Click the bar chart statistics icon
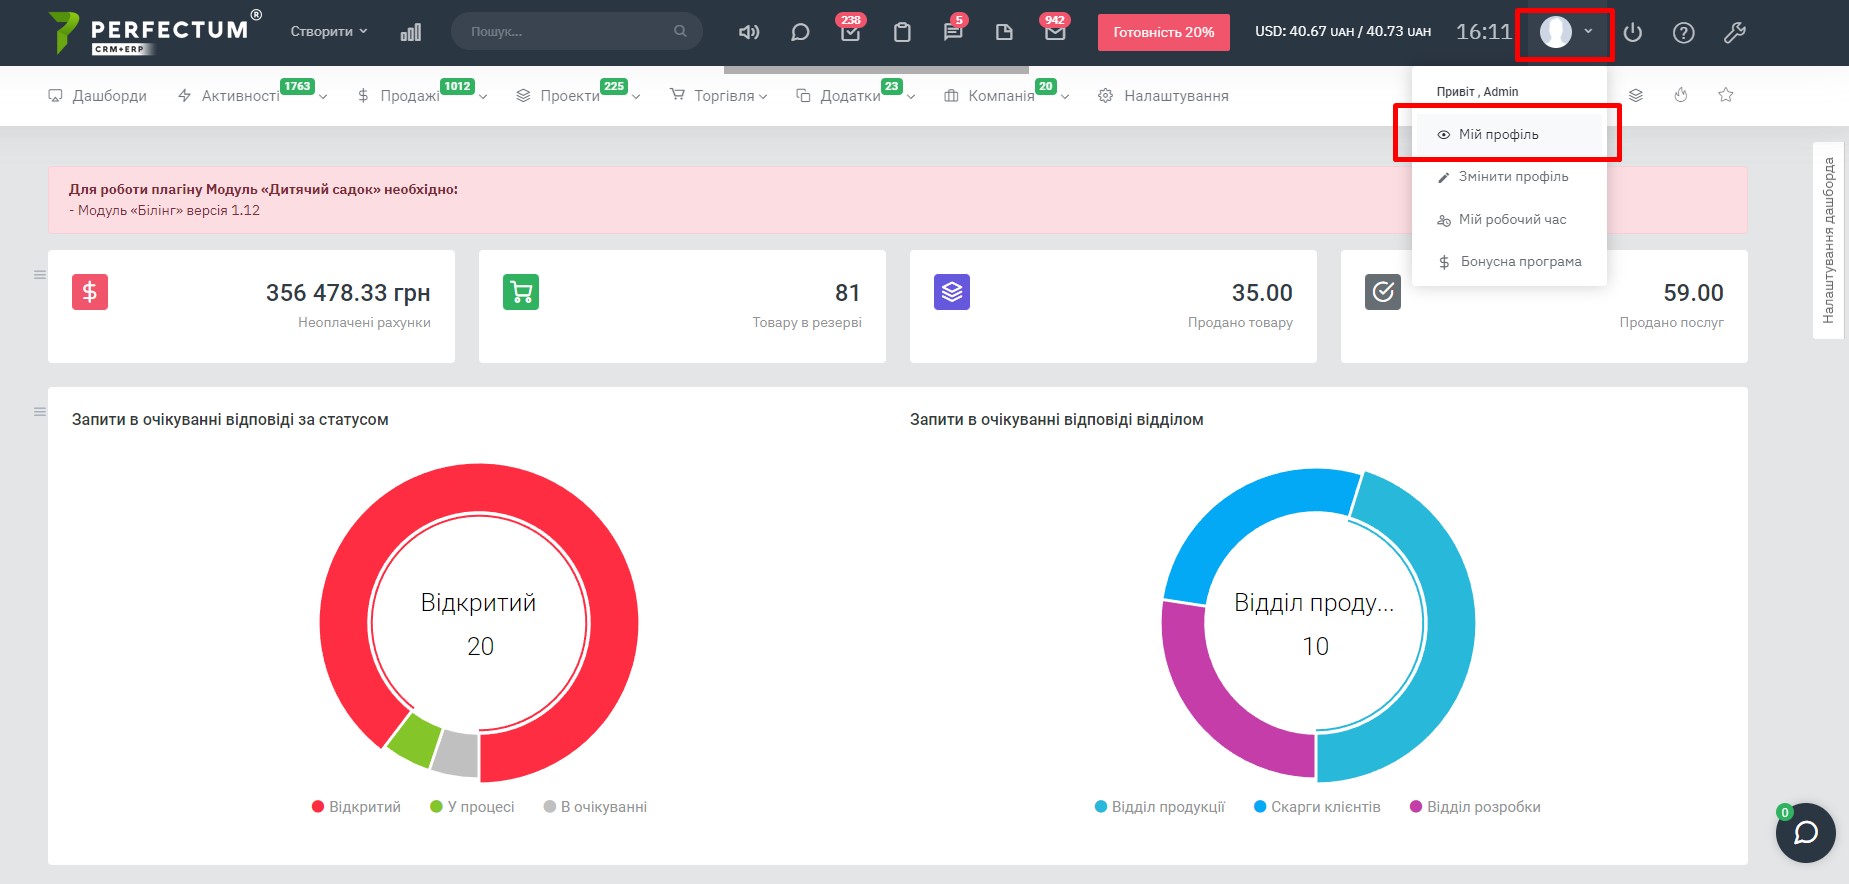Viewport: 1849px width, 884px height. click(x=410, y=32)
